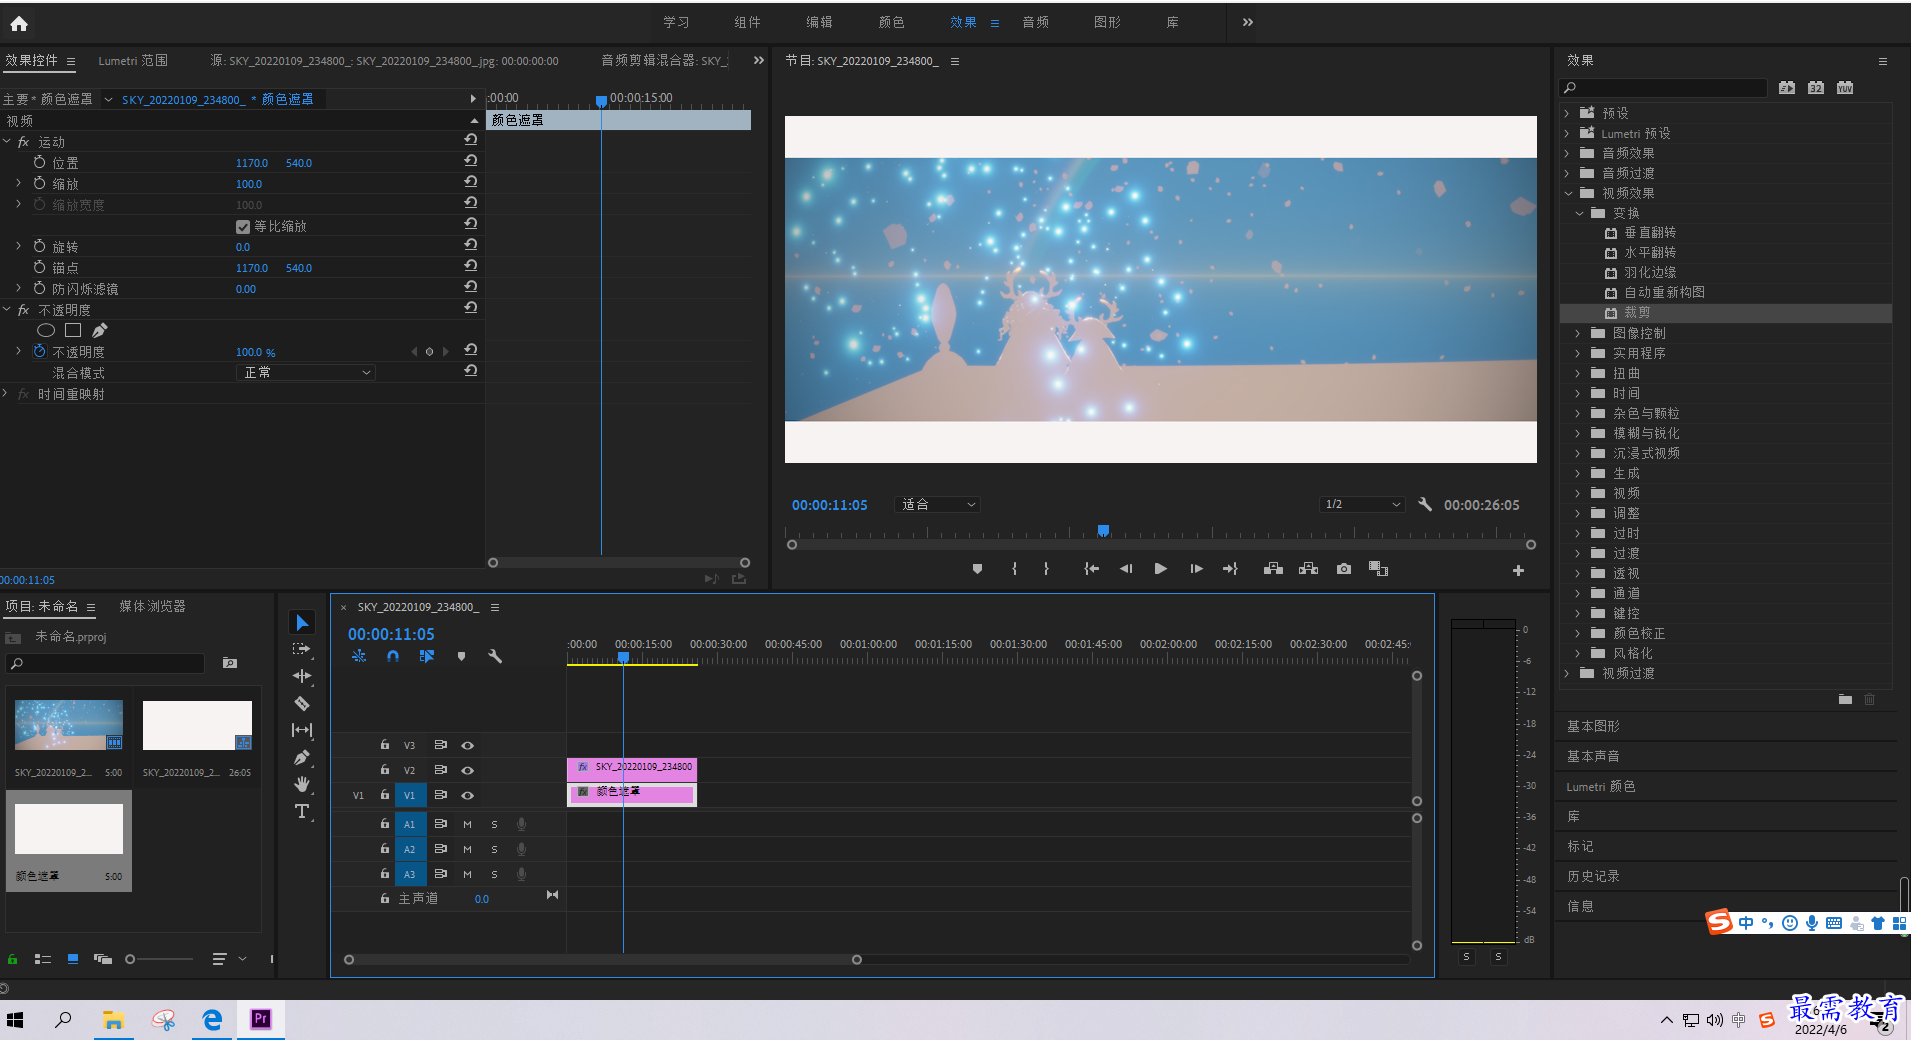The width and height of the screenshot is (1911, 1040).
Task: Reset the position parameter
Action: click(x=471, y=162)
